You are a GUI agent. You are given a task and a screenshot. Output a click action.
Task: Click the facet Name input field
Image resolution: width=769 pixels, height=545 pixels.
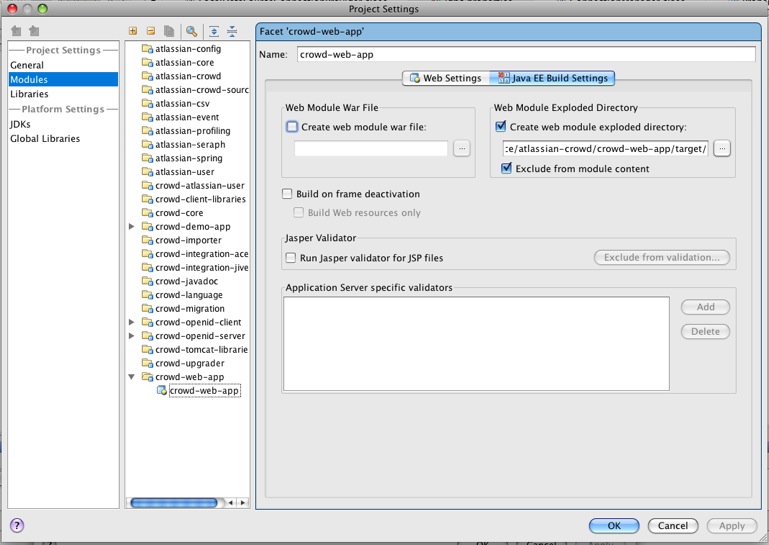pyautogui.click(x=525, y=55)
